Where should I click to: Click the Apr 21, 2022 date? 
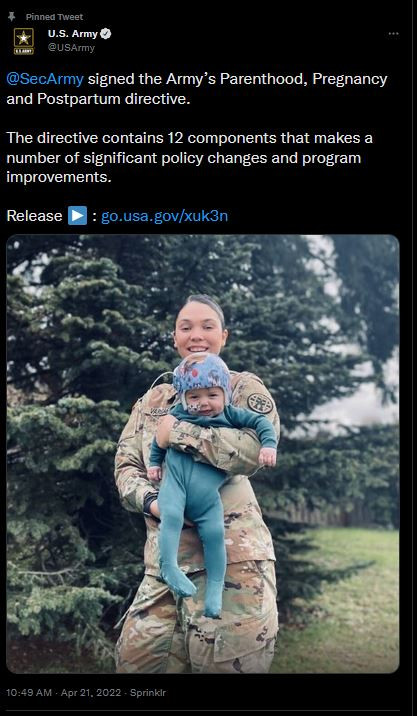pos(90,693)
